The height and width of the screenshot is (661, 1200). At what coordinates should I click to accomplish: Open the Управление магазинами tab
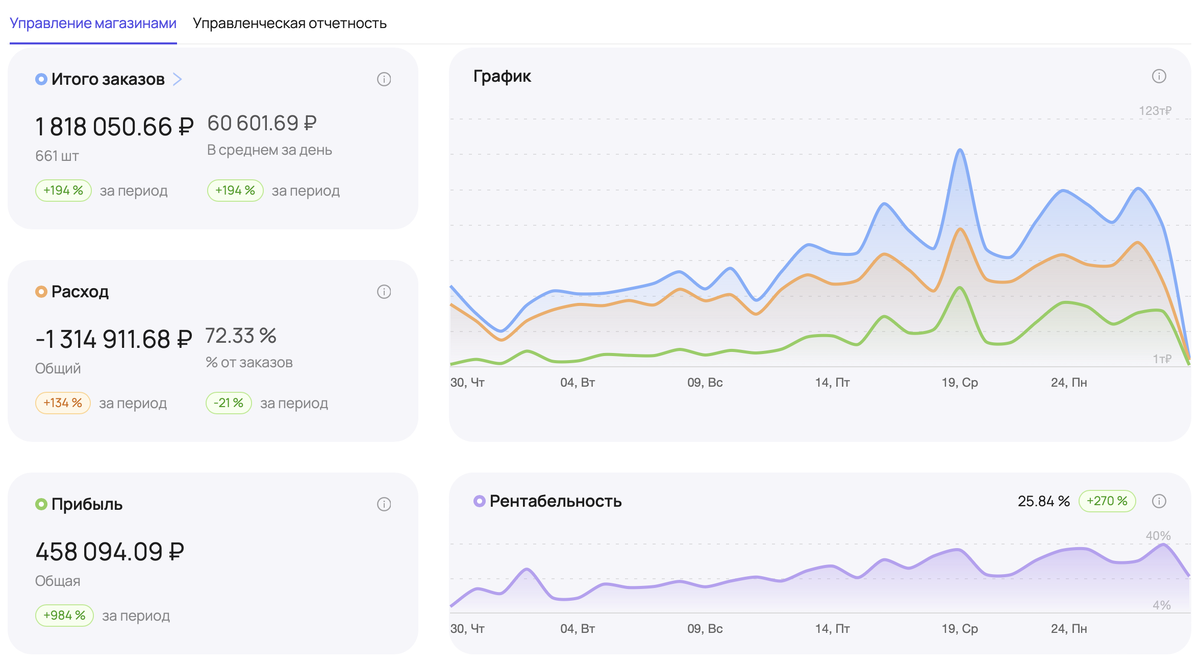point(93,23)
